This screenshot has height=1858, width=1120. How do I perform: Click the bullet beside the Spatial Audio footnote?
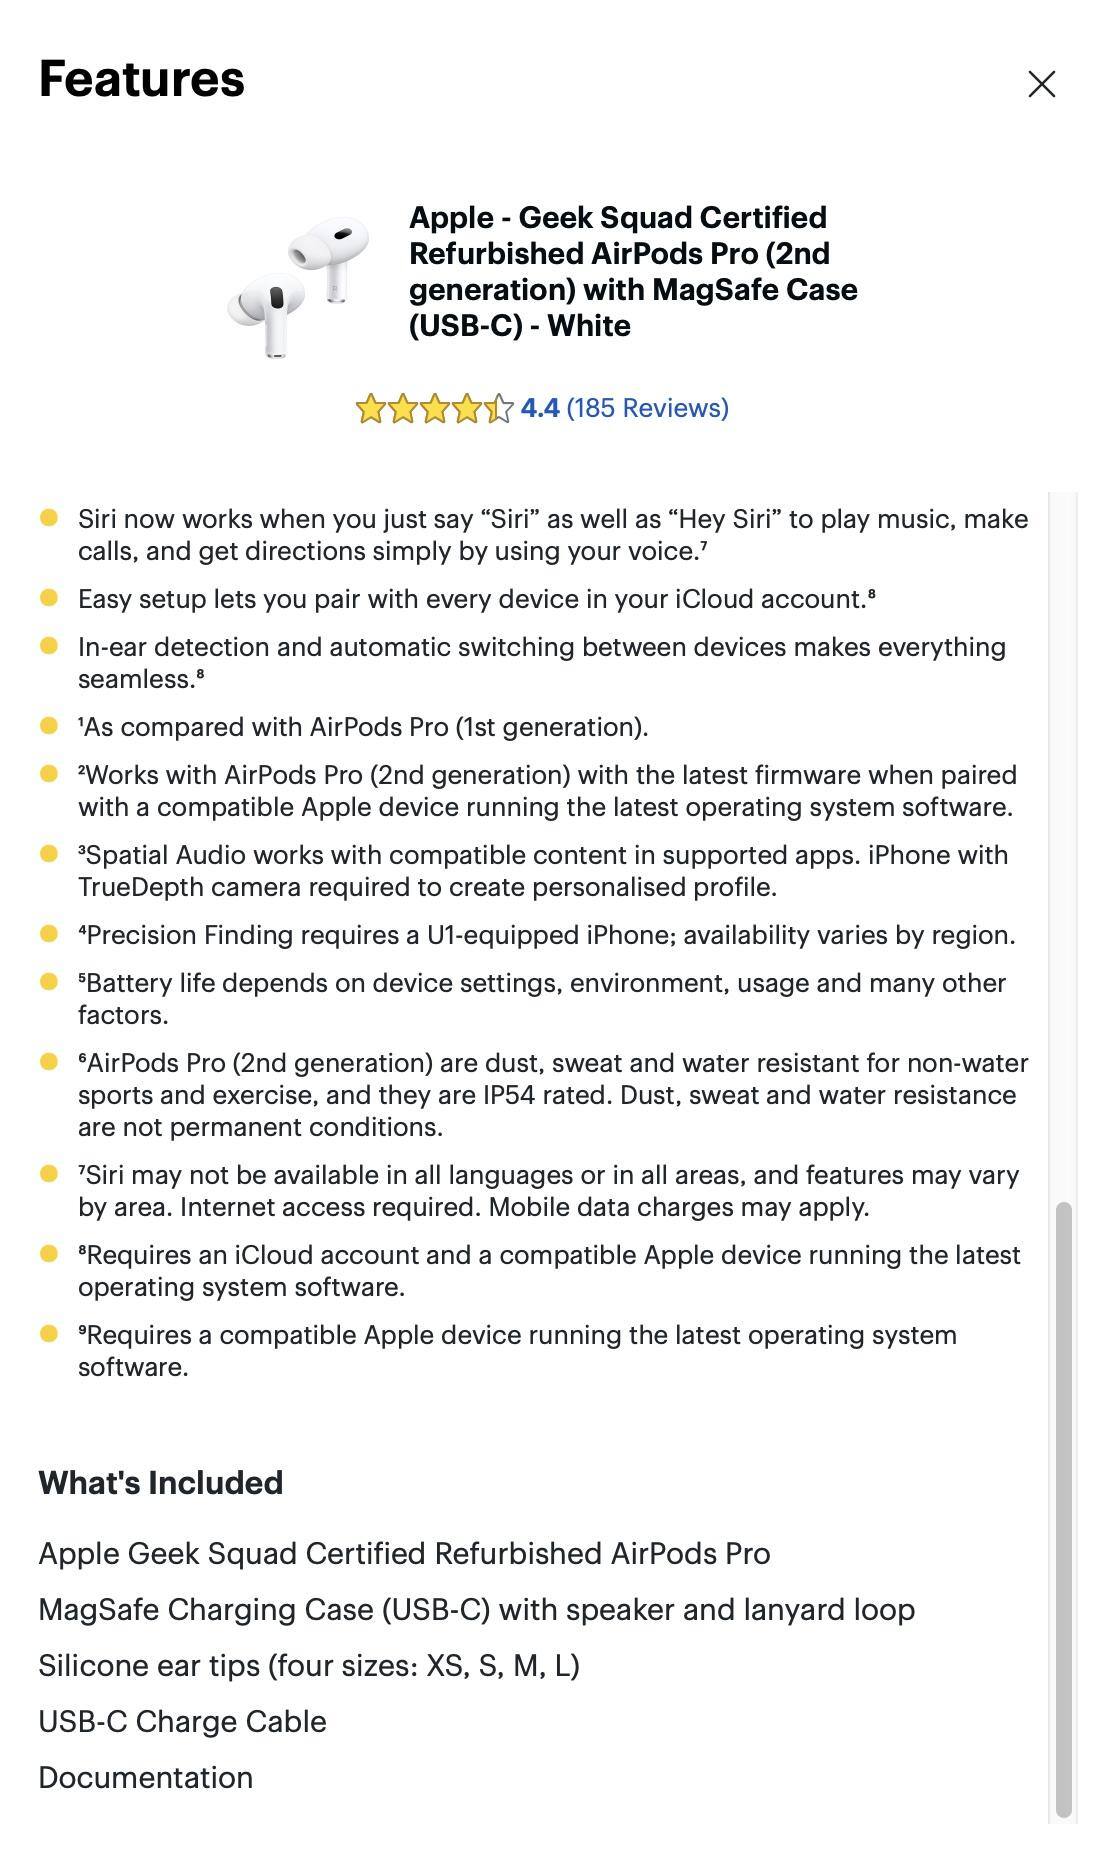tap(47, 855)
